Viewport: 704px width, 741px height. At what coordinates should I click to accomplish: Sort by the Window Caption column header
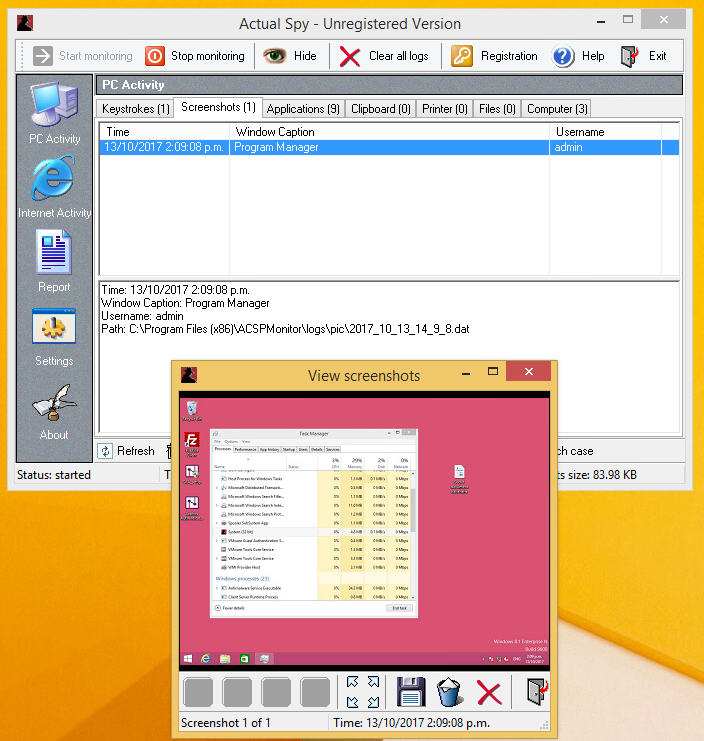(389, 132)
